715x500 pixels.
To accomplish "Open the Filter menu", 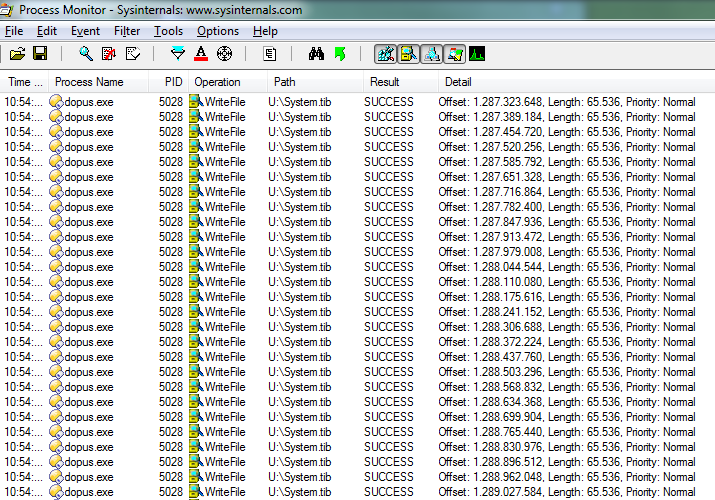I will (127, 31).
